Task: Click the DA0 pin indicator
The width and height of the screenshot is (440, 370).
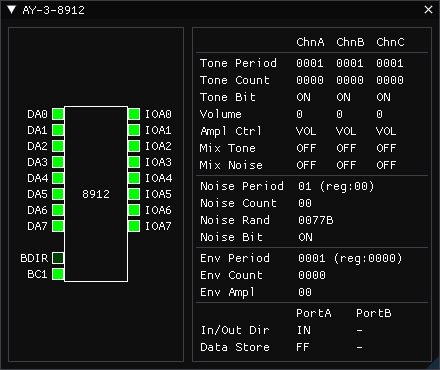Action: [x=58, y=114]
